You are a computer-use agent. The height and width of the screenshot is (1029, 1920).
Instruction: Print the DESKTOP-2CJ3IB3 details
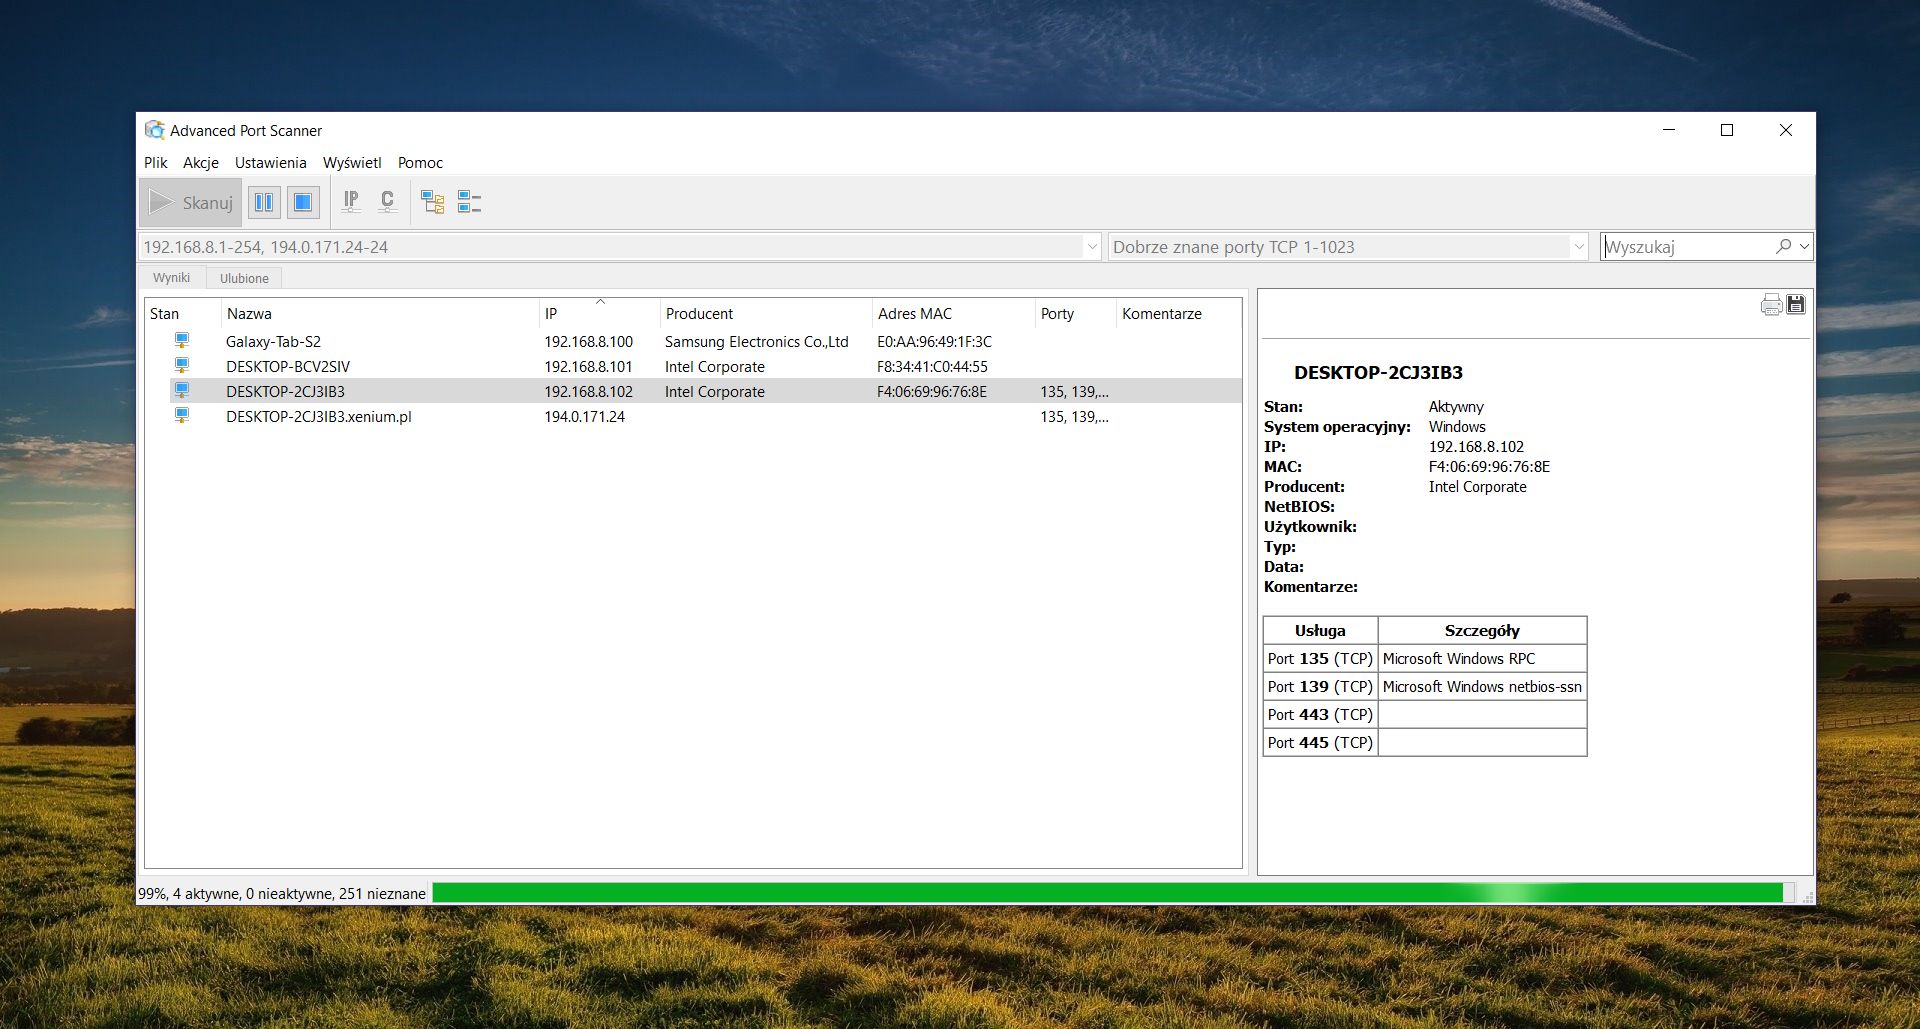click(1772, 304)
